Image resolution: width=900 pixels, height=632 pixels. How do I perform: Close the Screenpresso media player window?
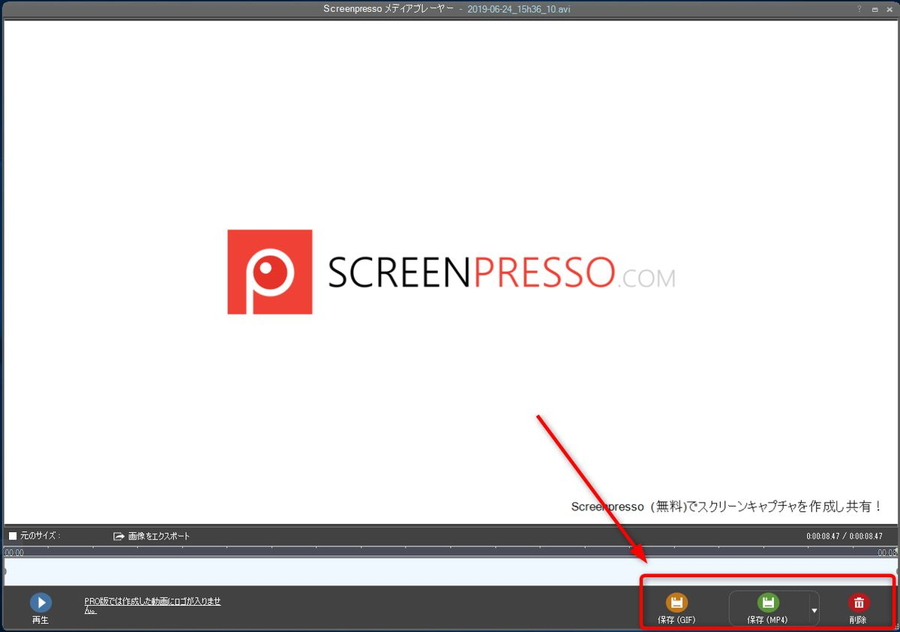pos(890,9)
